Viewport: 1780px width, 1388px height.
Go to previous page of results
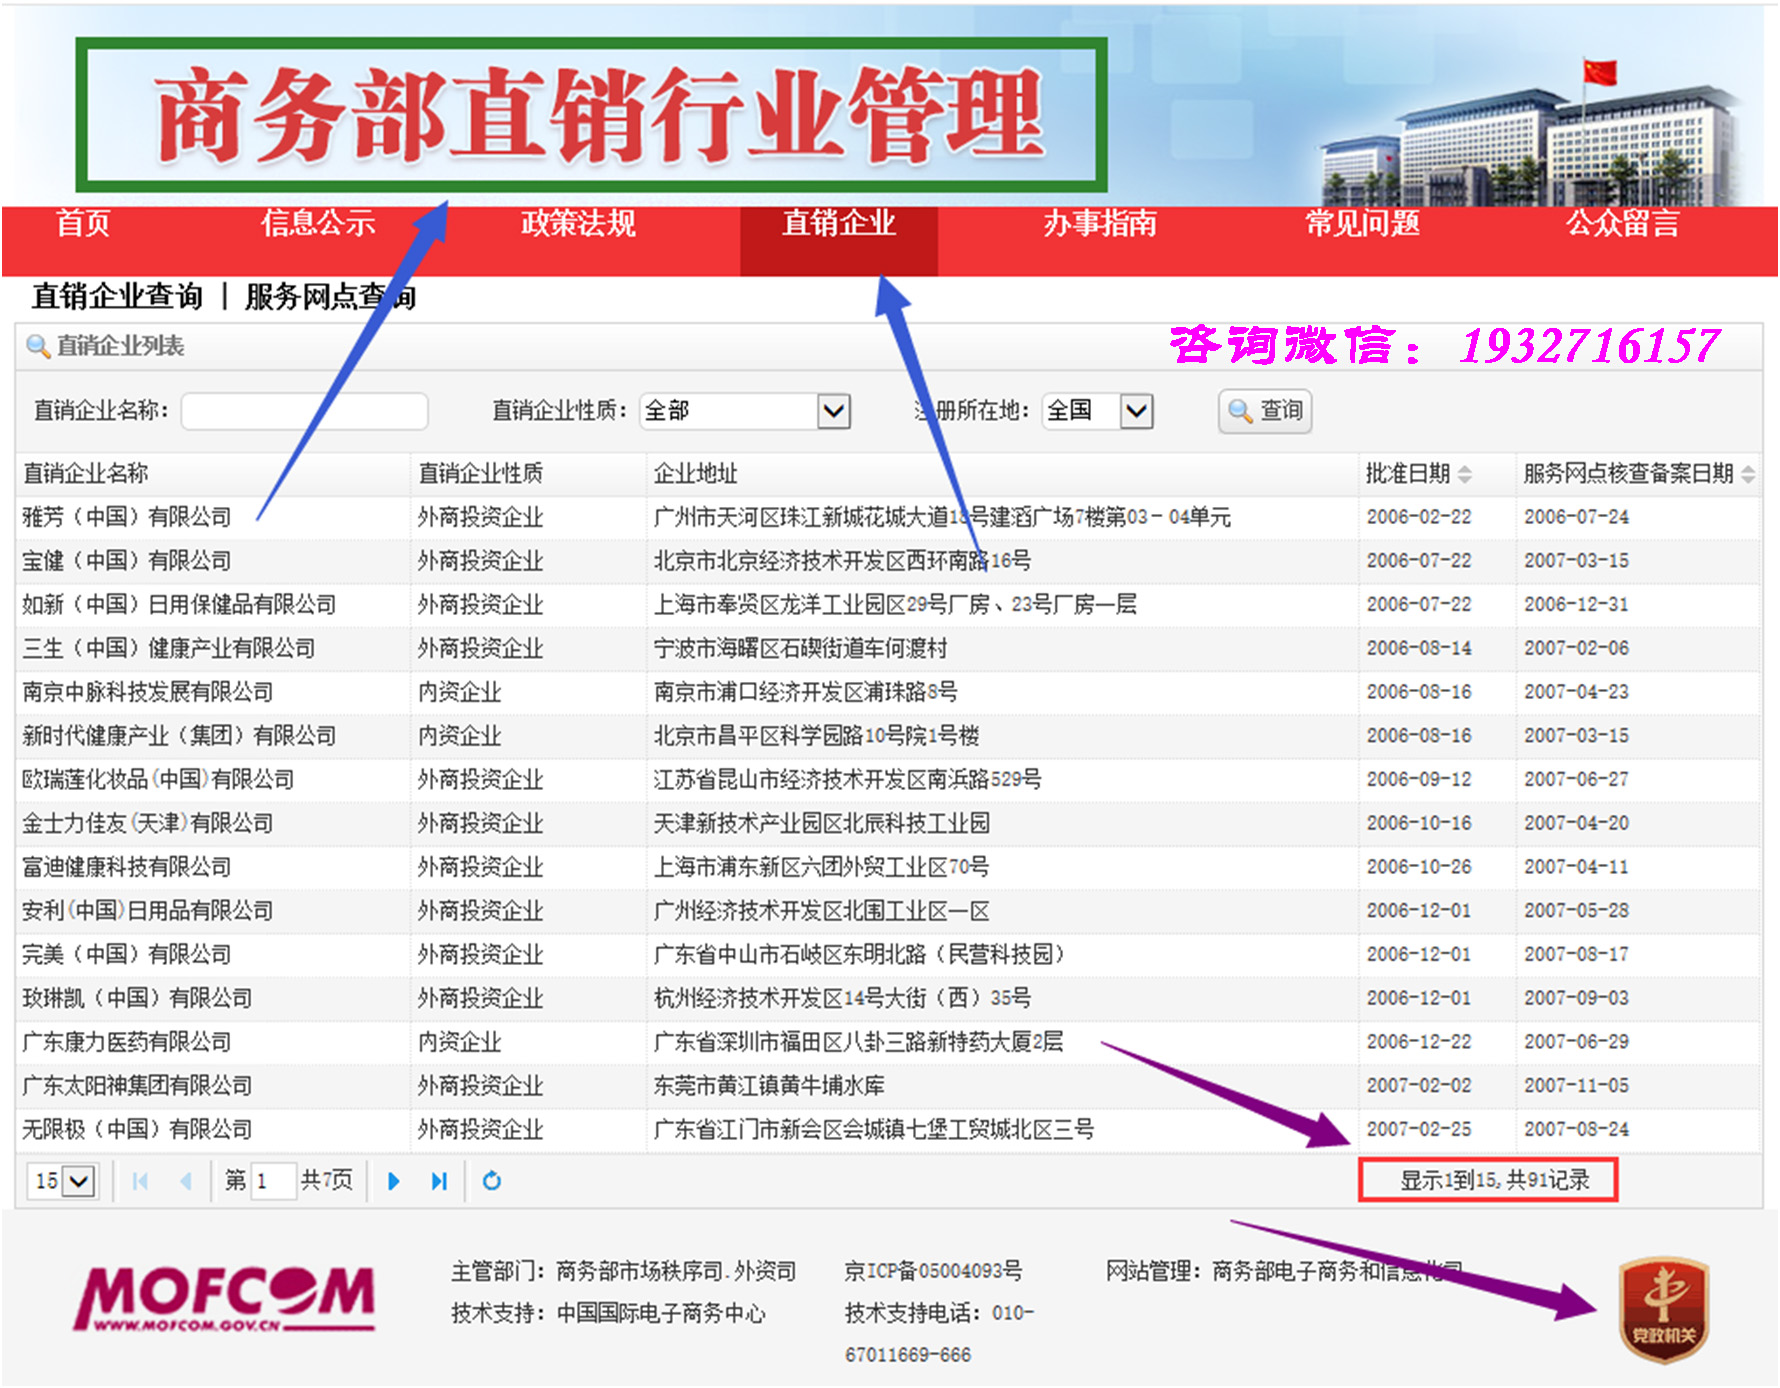coord(186,1181)
